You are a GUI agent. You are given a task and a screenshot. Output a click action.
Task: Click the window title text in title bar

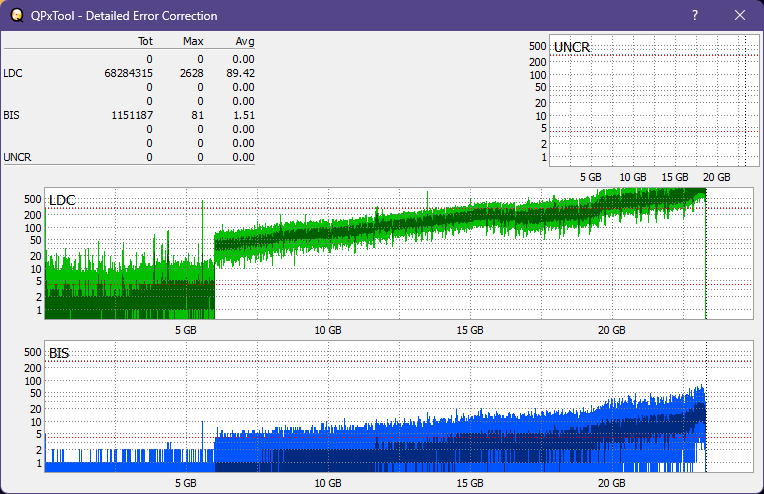pos(125,16)
